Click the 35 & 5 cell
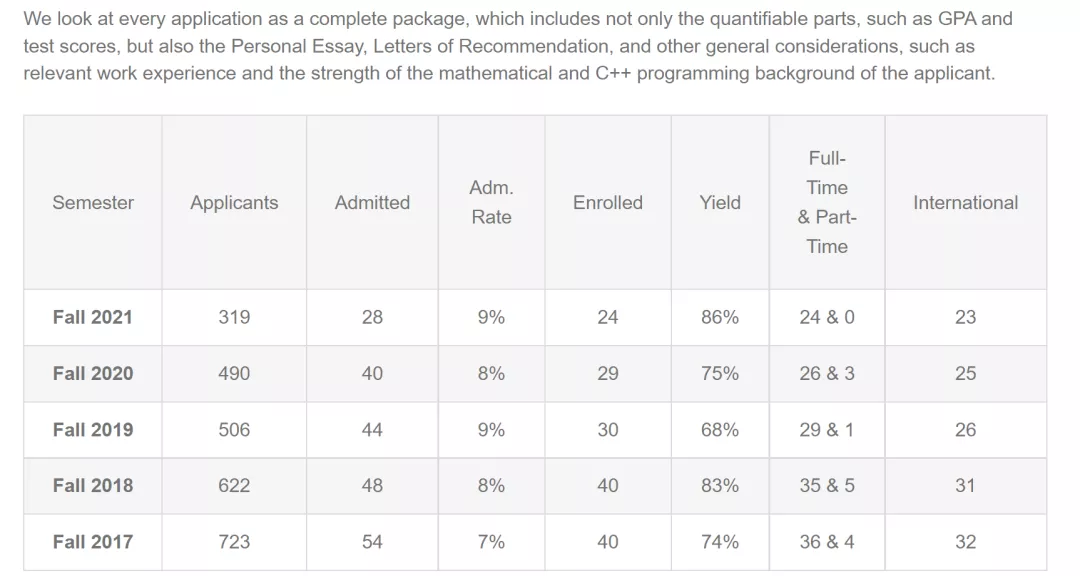The image size is (1080, 576). pos(827,485)
